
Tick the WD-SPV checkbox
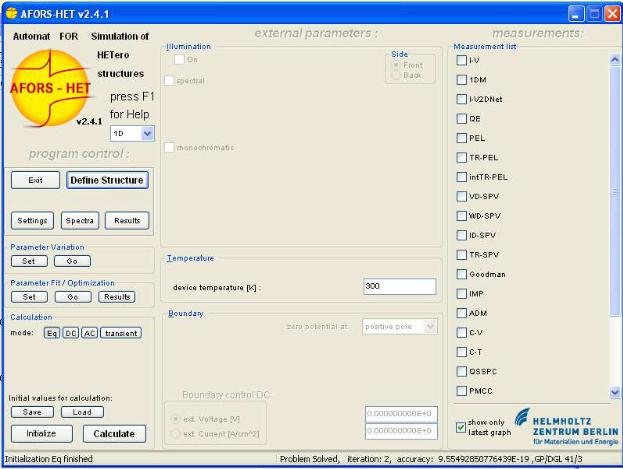click(x=461, y=216)
